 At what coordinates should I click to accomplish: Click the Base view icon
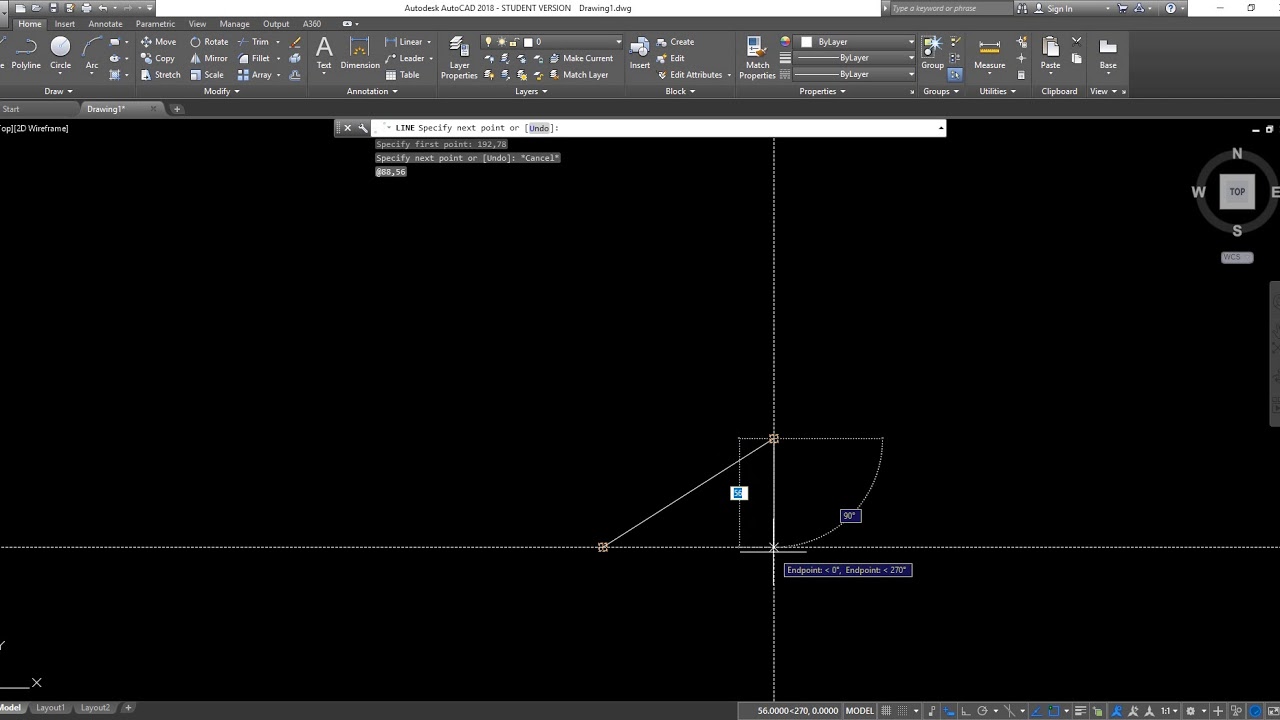coord(1108,53)
